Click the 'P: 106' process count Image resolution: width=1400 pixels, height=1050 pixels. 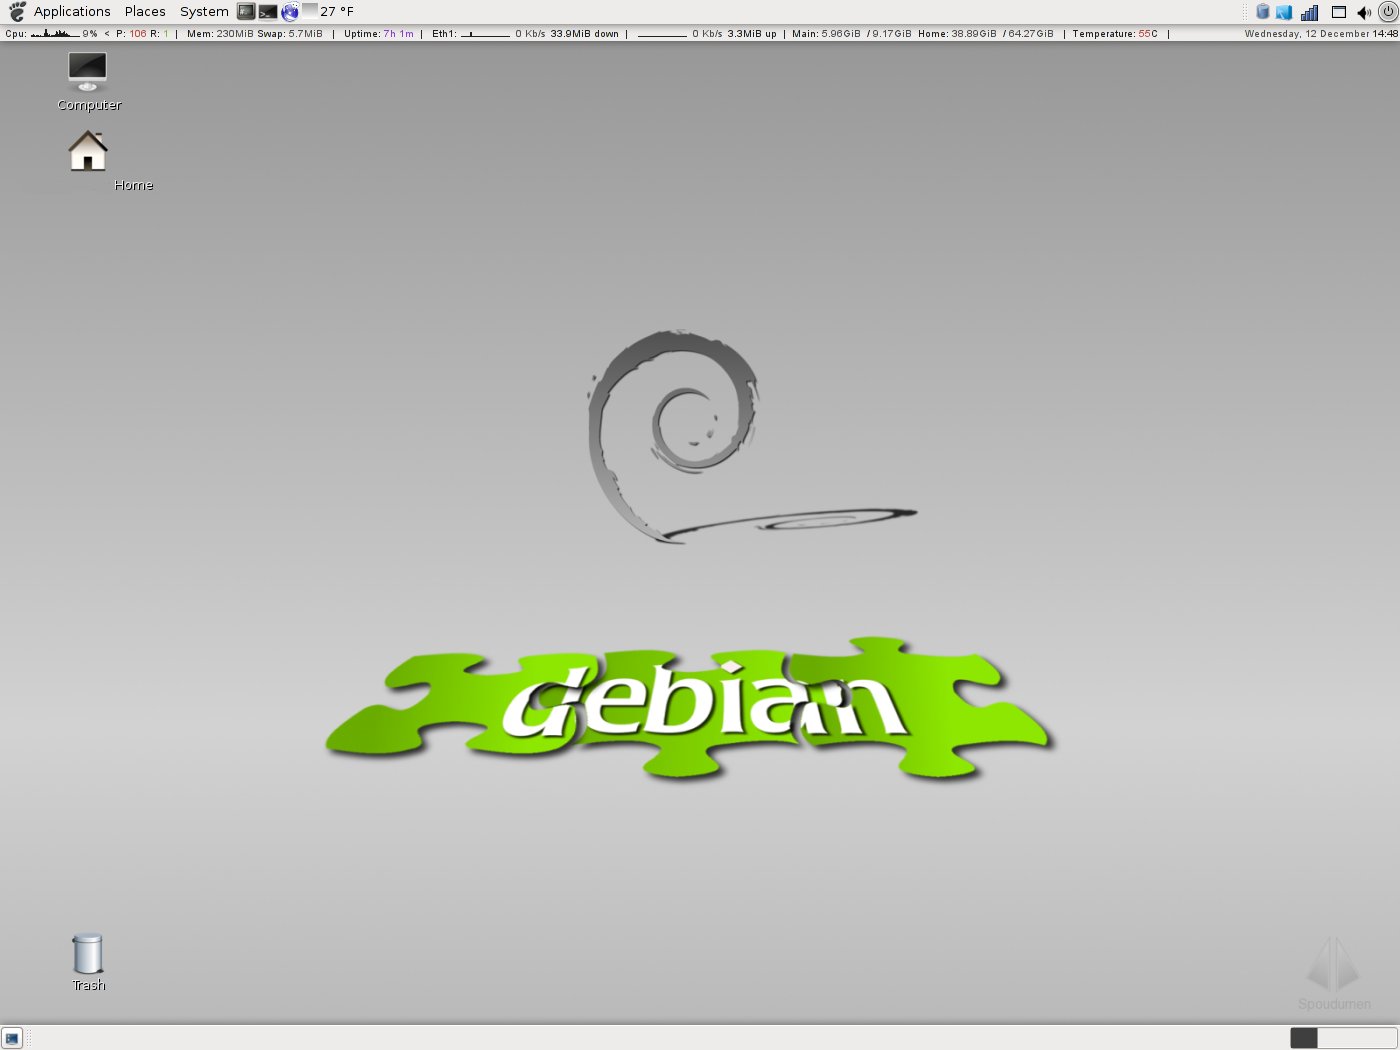131,34
